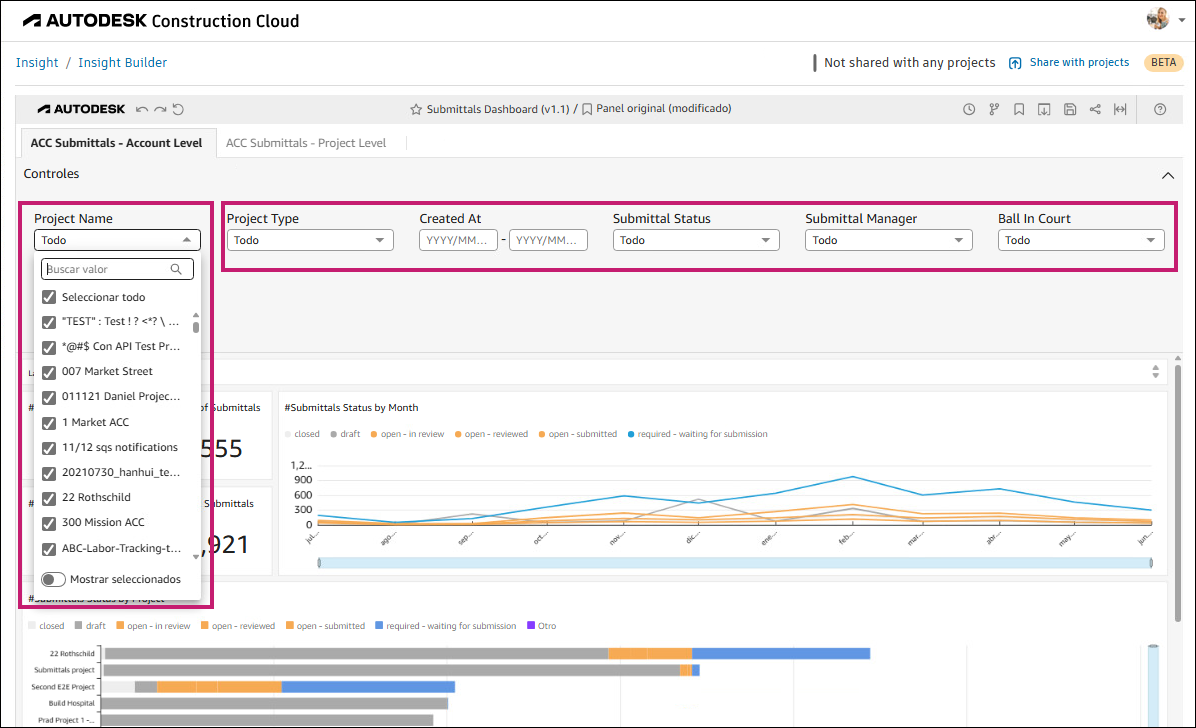This screenshot has width=1196, height=728.
Task: Uncheck Seleccionar todo in the project list
Action: (x=49, y=296)
